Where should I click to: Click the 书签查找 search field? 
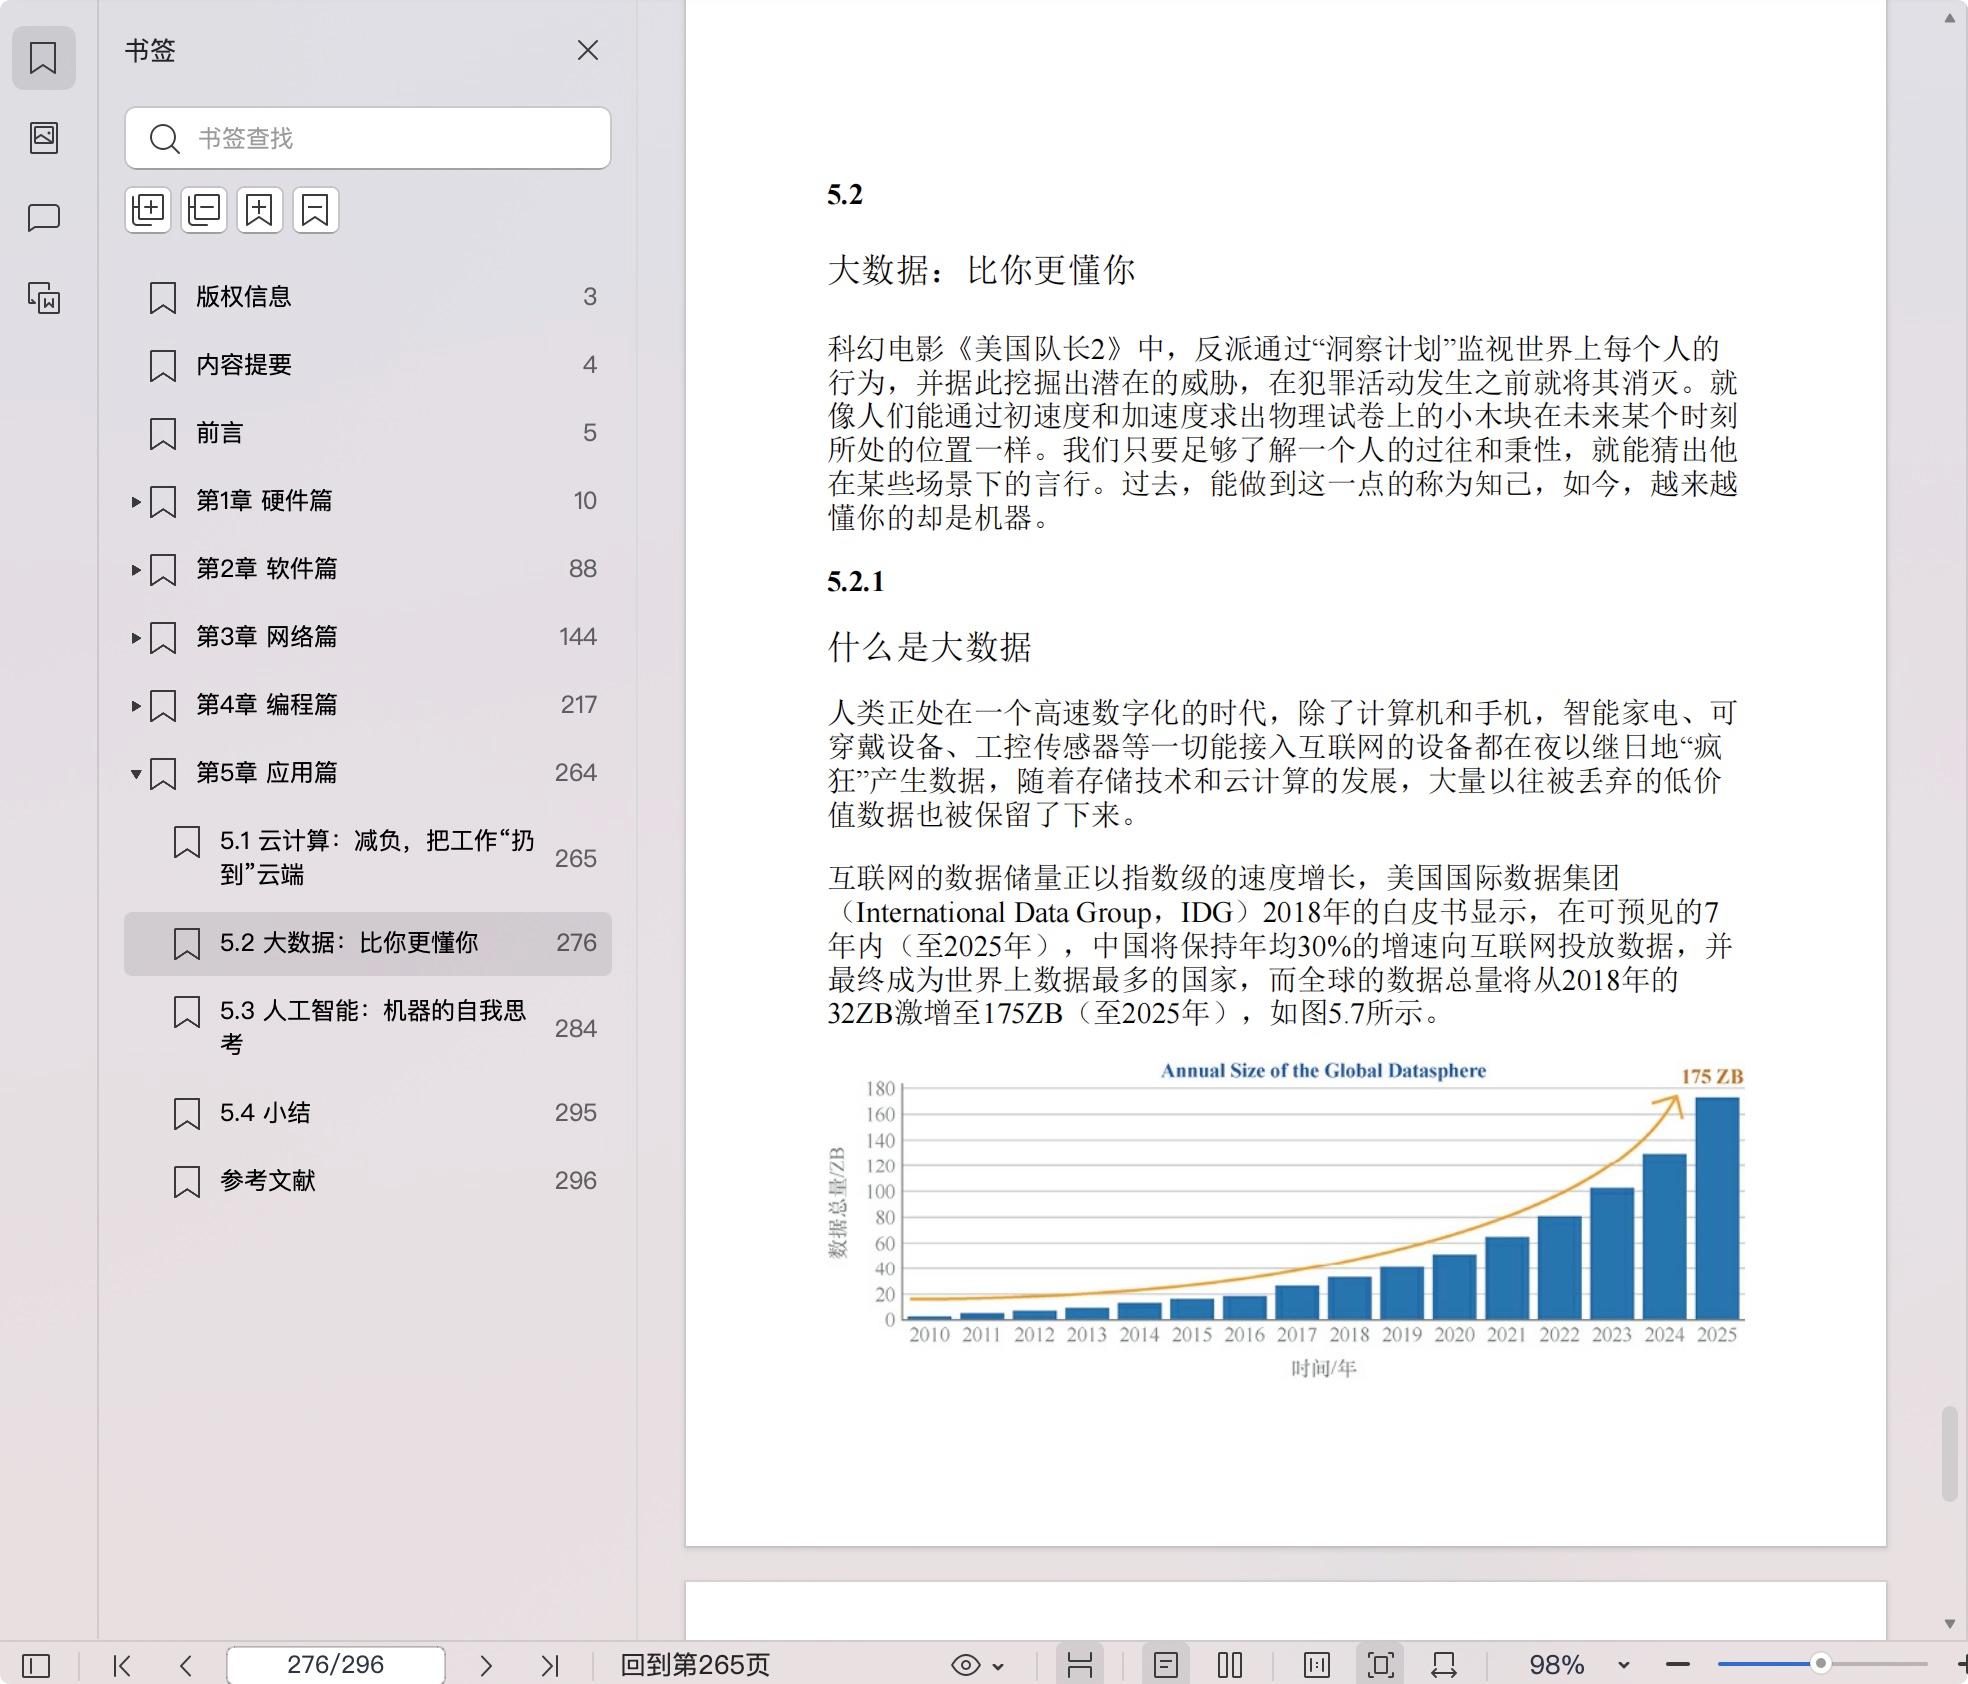367,138
